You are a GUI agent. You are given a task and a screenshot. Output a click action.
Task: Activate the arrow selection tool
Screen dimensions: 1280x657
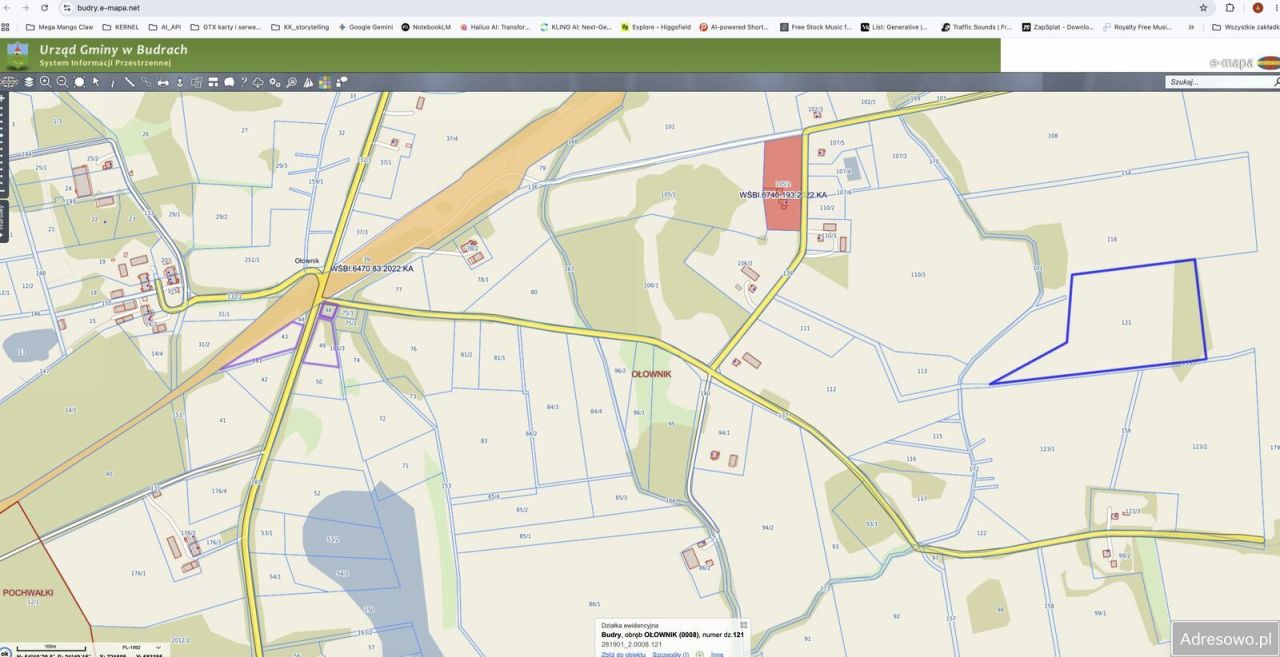coord(96,82)
